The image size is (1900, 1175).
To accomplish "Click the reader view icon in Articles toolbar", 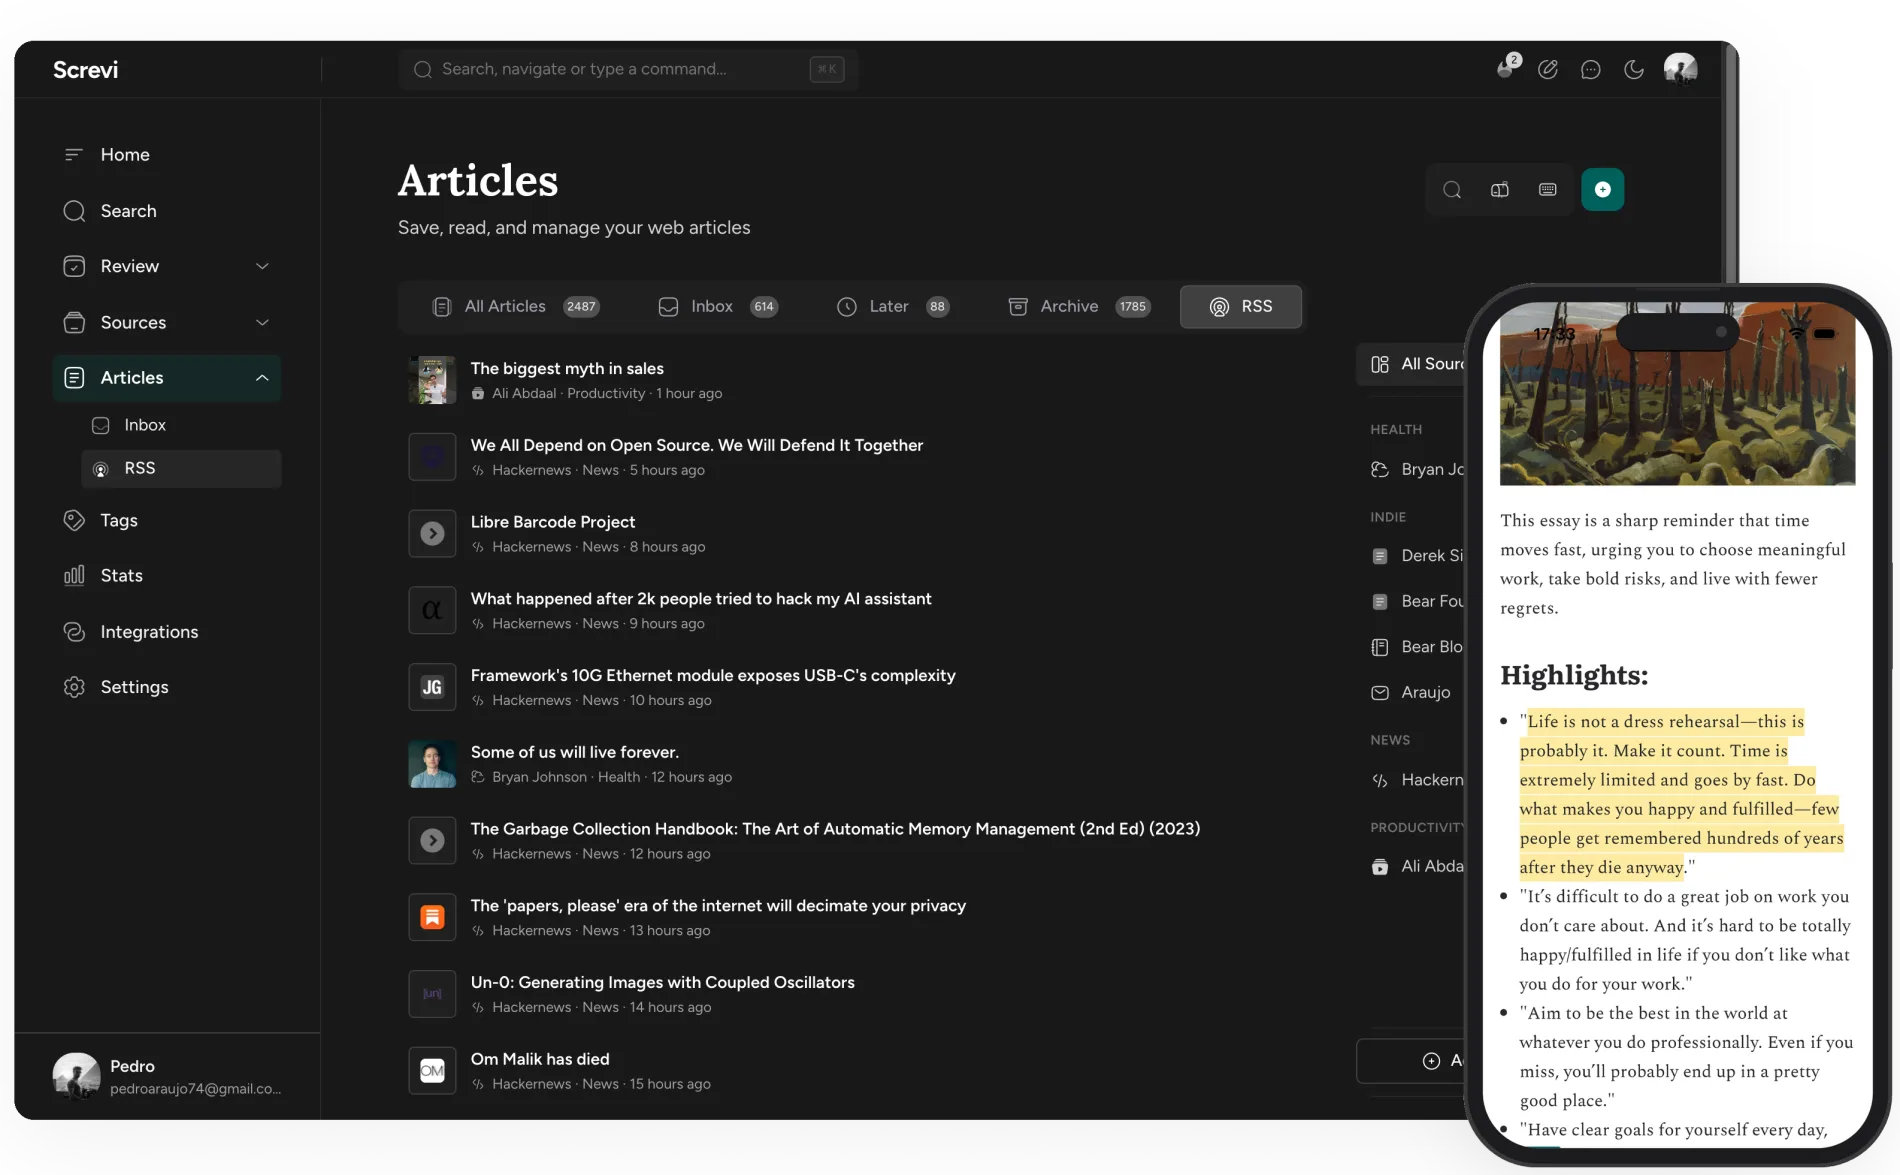I will click(x=1500, y=190).
